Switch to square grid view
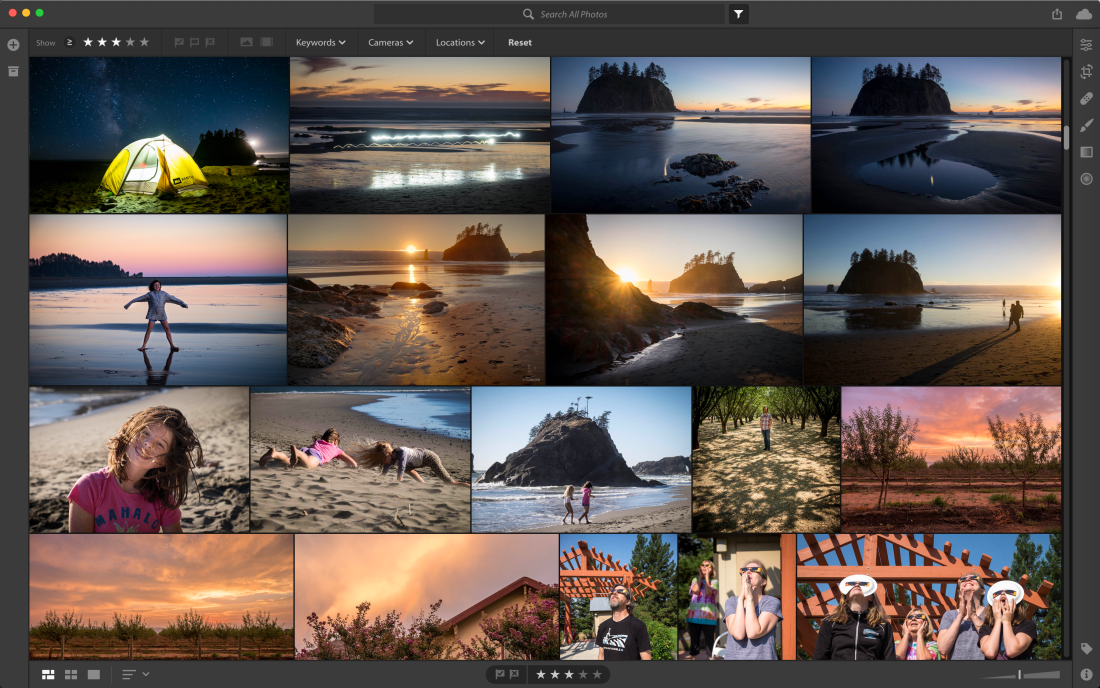 tap(71, 675)
